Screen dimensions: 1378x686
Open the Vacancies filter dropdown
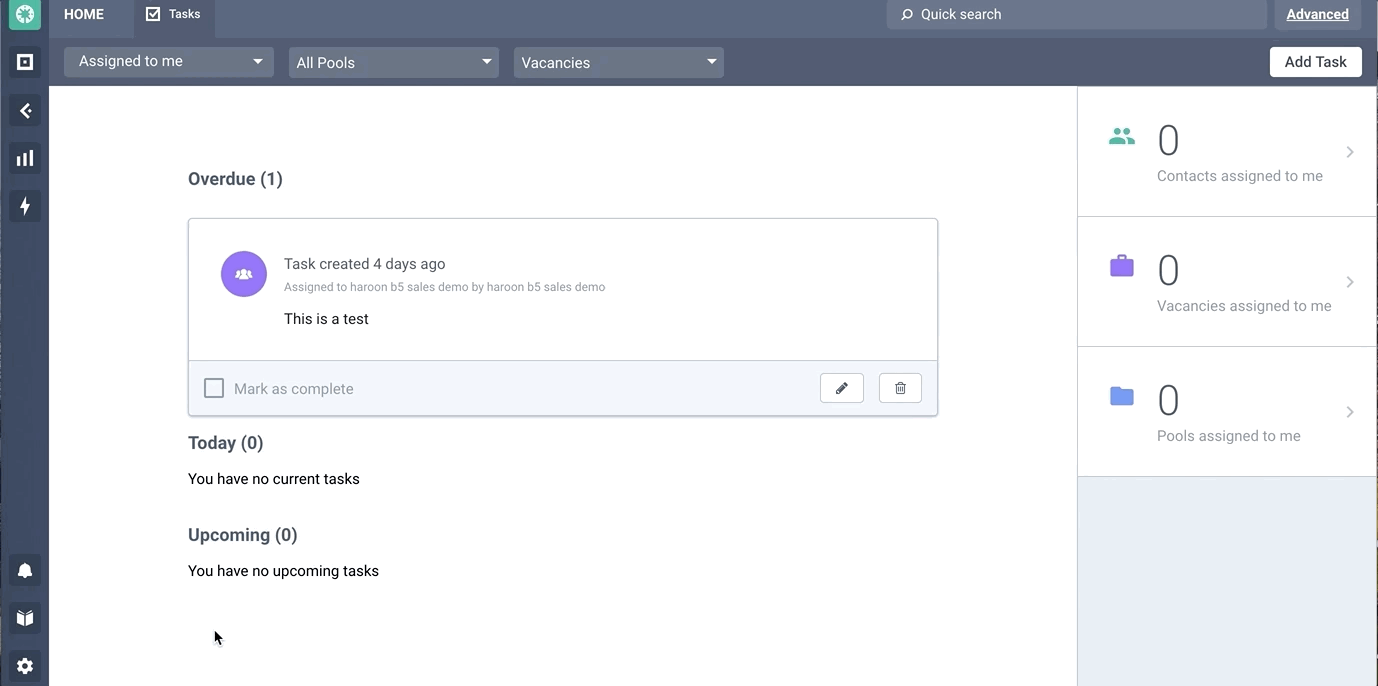click(619, 62)
